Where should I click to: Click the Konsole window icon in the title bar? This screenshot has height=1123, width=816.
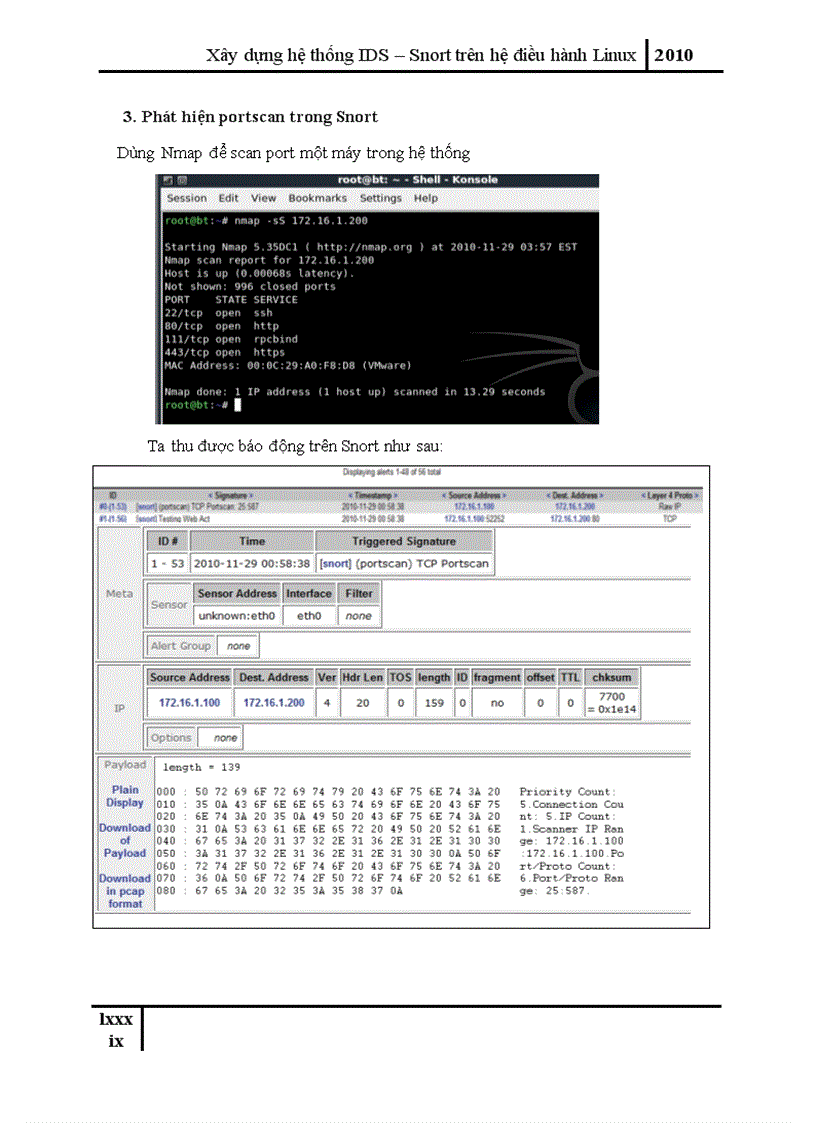coord(166,180)
